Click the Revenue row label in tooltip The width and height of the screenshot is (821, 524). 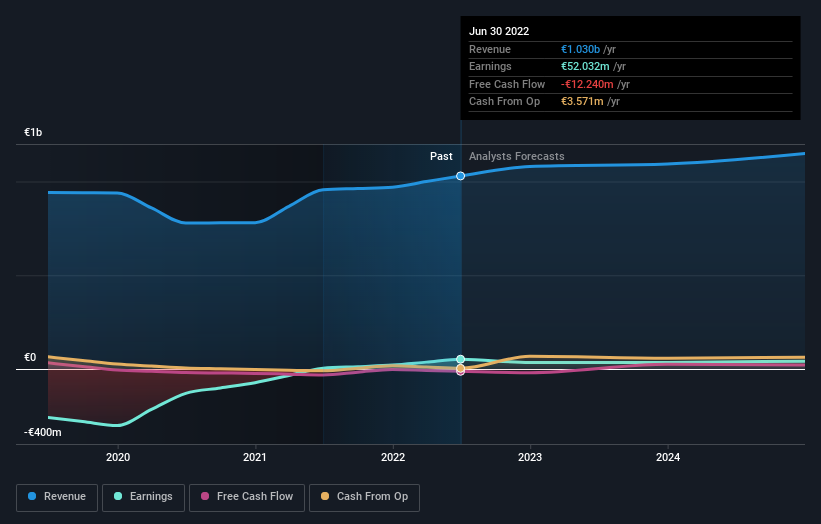[490, 49]
